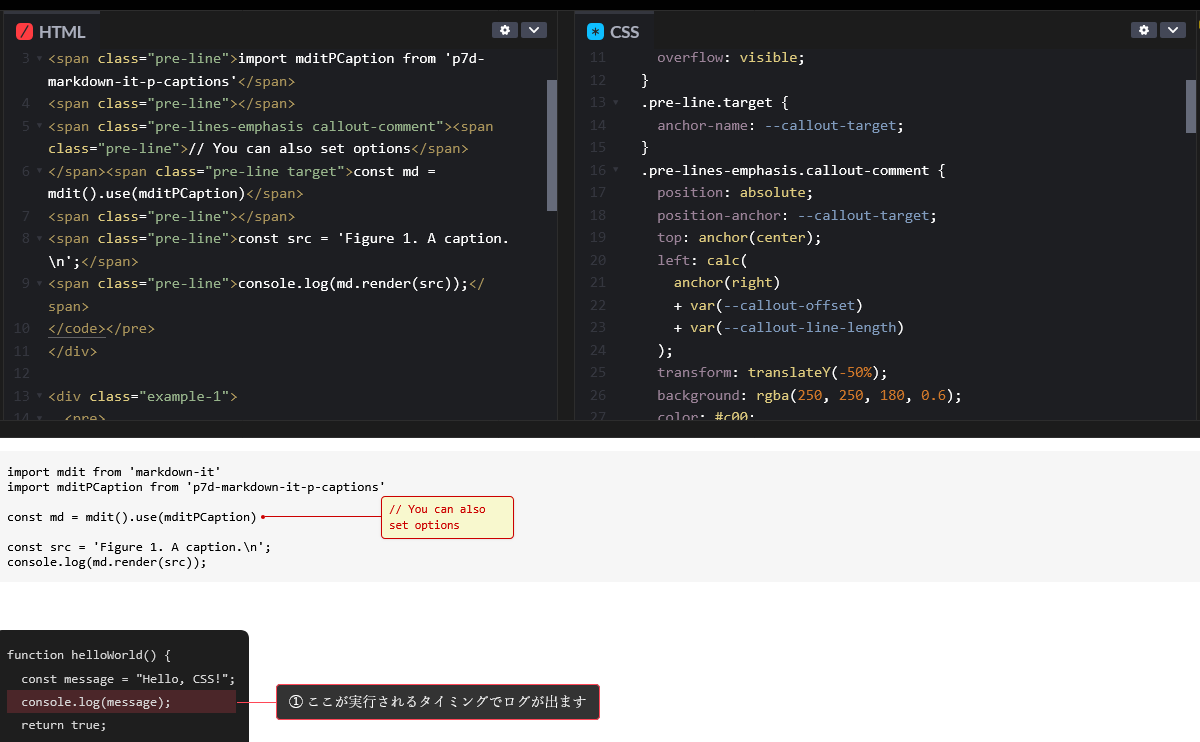Click the red slash HTML icon
1200x742 pixels.
point(24,32)
